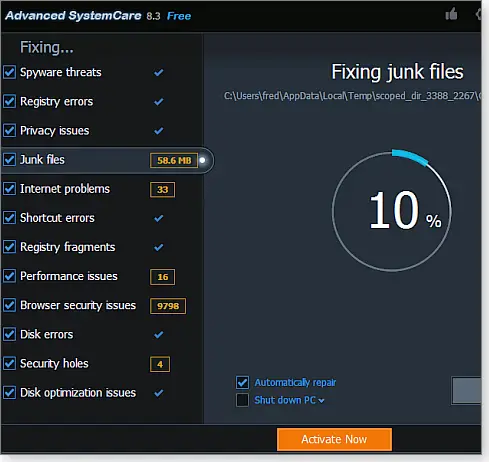Toggle the Privacy issues checkbox

(9, 130)
